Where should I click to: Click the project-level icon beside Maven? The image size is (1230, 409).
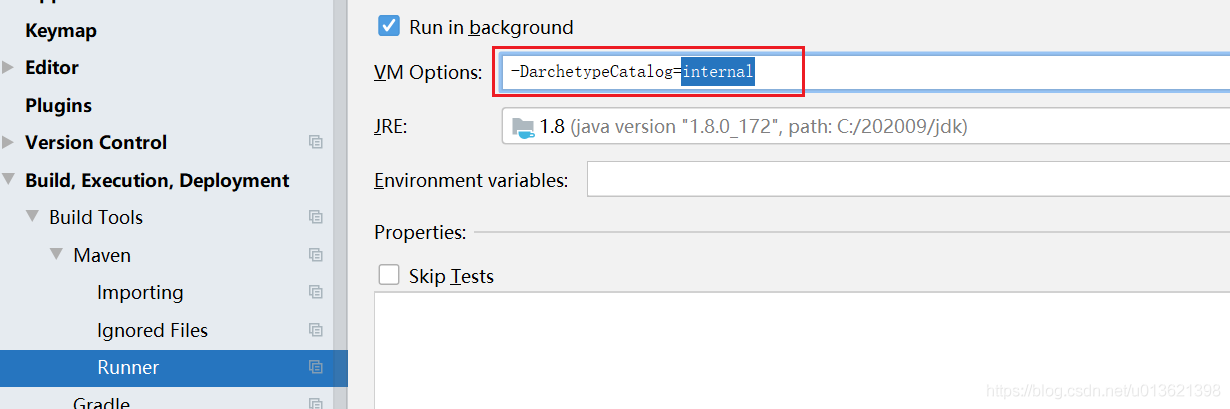(x=316, y=255)
